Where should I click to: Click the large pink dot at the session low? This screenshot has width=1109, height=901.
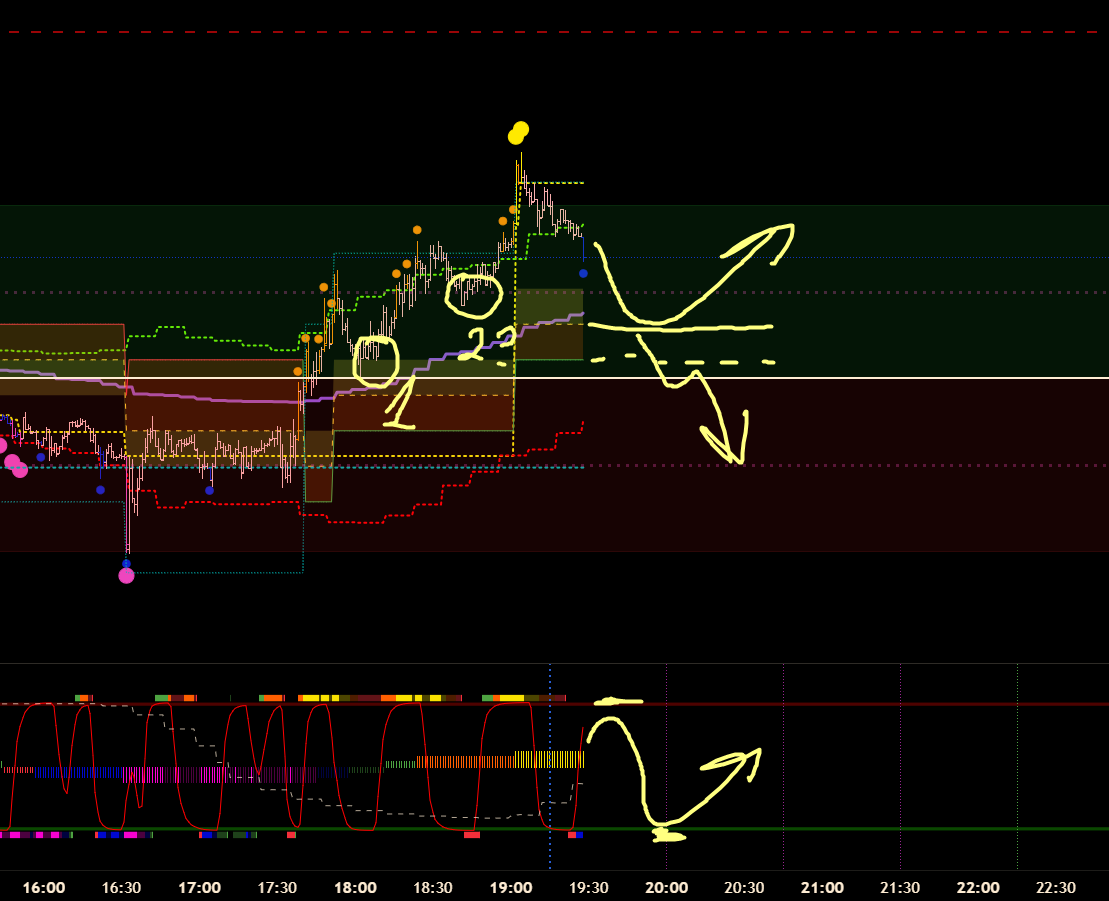click(x=126, y=575)
